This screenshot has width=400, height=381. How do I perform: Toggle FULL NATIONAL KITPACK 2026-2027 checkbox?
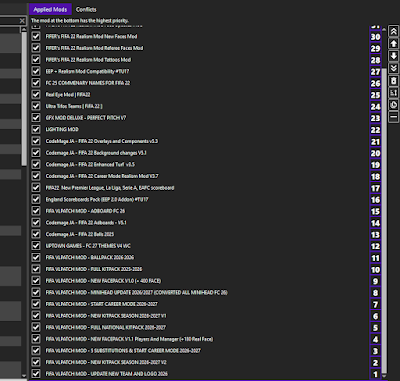[36, 327]
